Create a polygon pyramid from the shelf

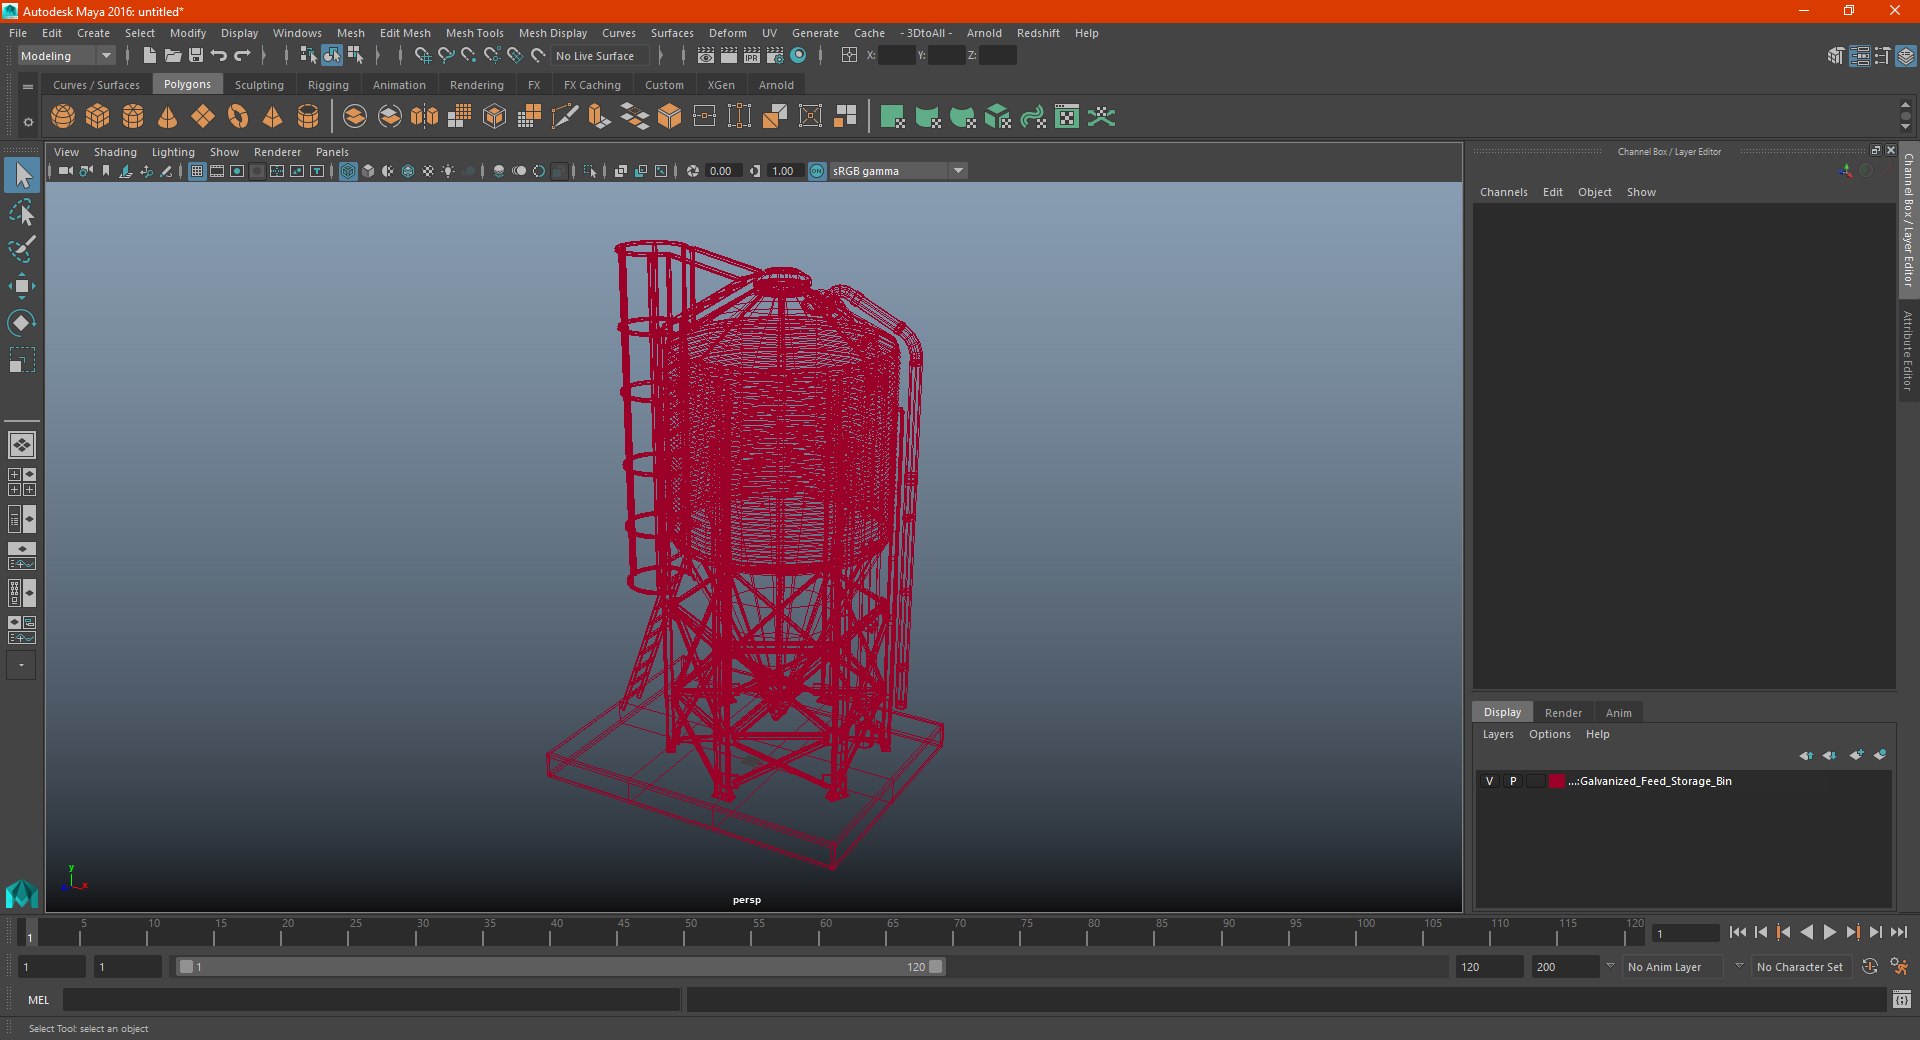point(273,117)
